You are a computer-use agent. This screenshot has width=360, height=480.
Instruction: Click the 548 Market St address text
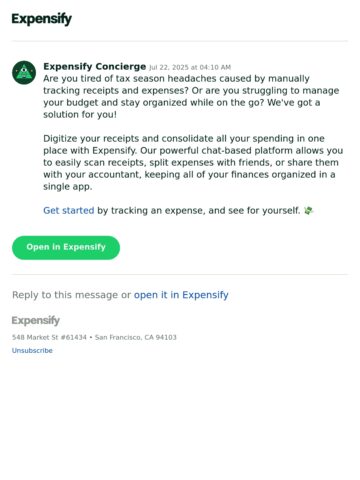click(x=49, y=337)
